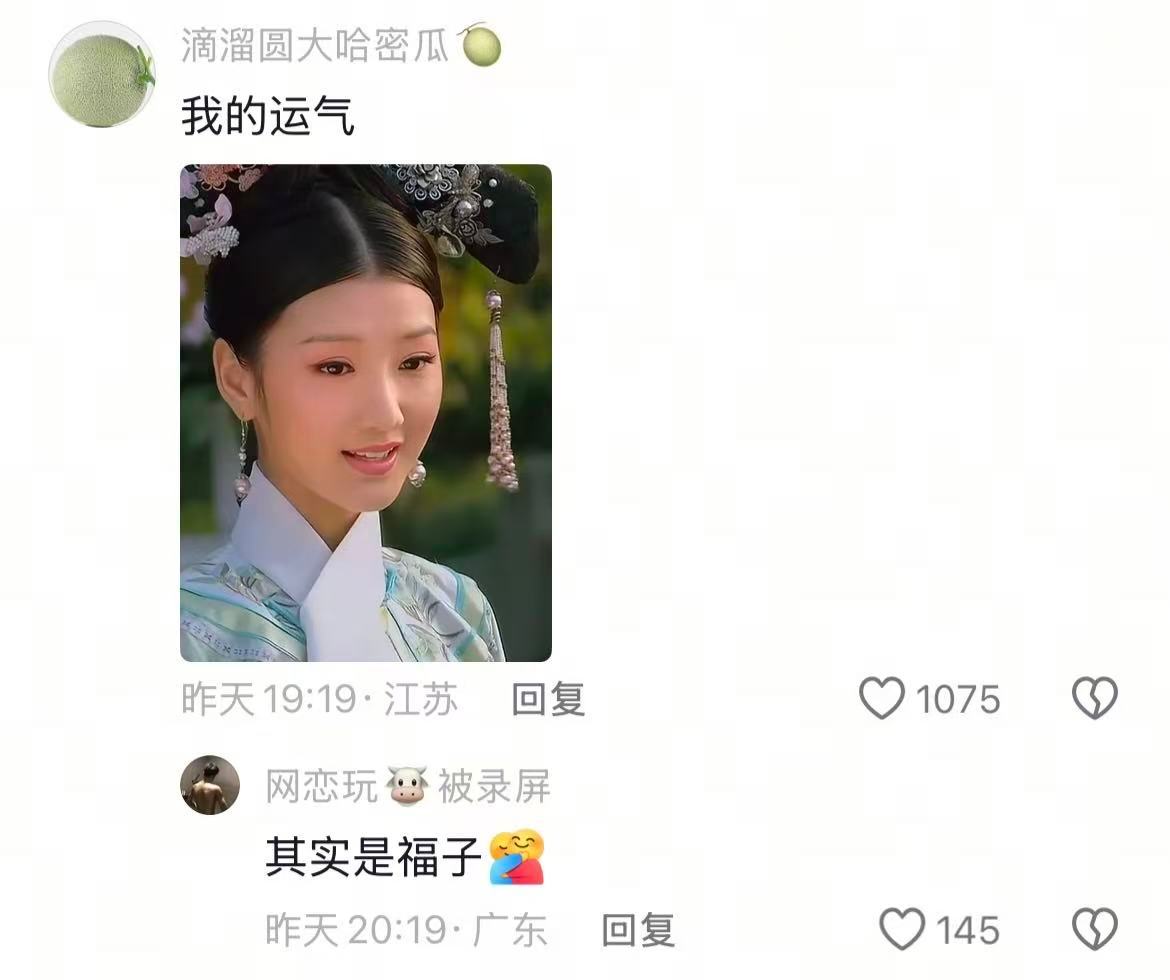Dislike the 我的运气 comment via broken heart
Viewport: 1170px width, 980px height.
coord(1095,699)
